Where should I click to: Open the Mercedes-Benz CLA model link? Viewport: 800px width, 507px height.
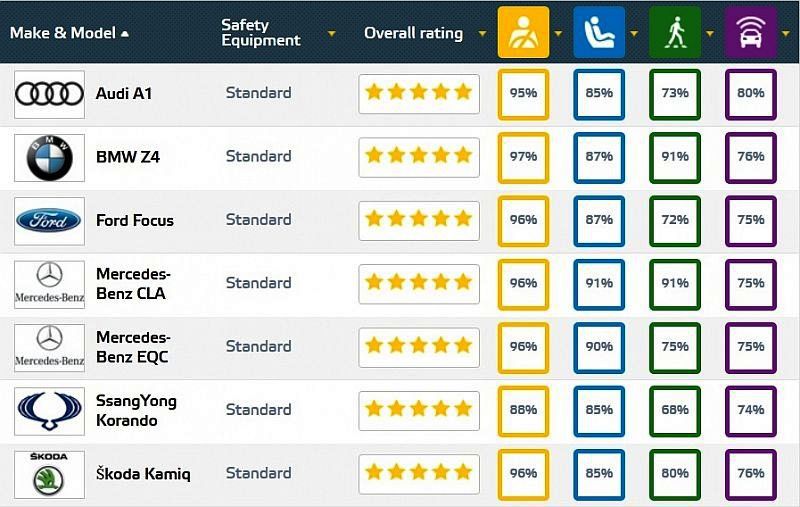coord(133,284)
